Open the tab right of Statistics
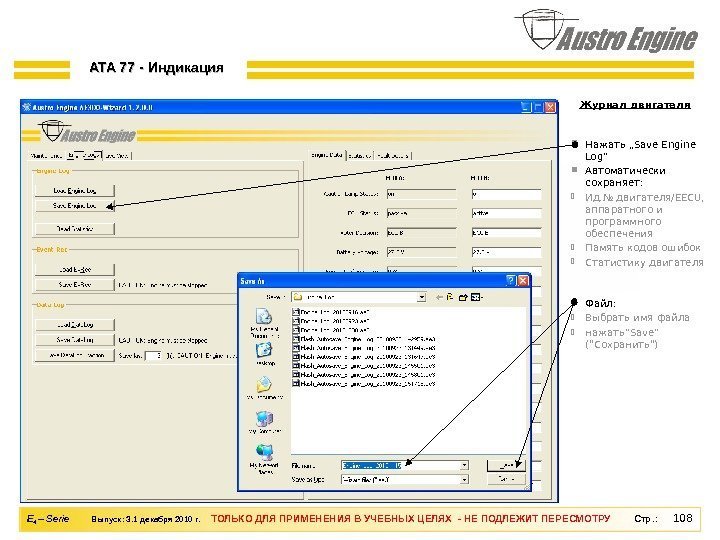 pos(393,156)
